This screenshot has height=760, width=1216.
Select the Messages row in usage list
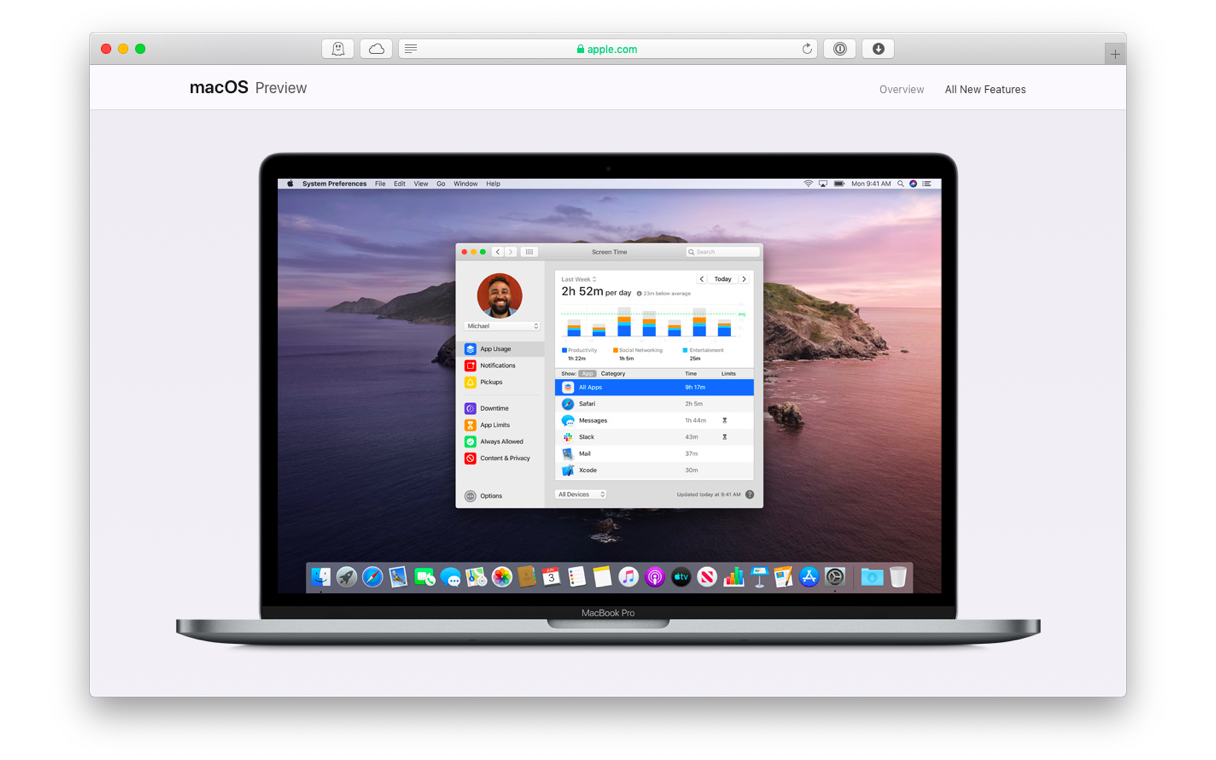[x=654, y=421]
